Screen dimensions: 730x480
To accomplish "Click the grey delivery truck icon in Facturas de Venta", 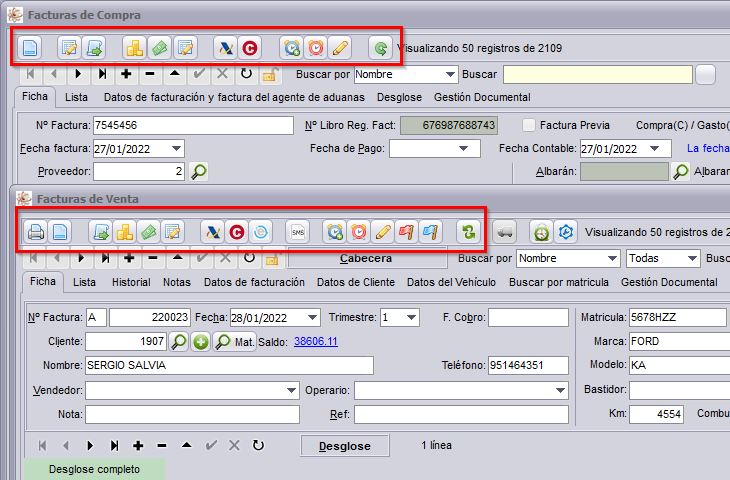I will [505, 232].
